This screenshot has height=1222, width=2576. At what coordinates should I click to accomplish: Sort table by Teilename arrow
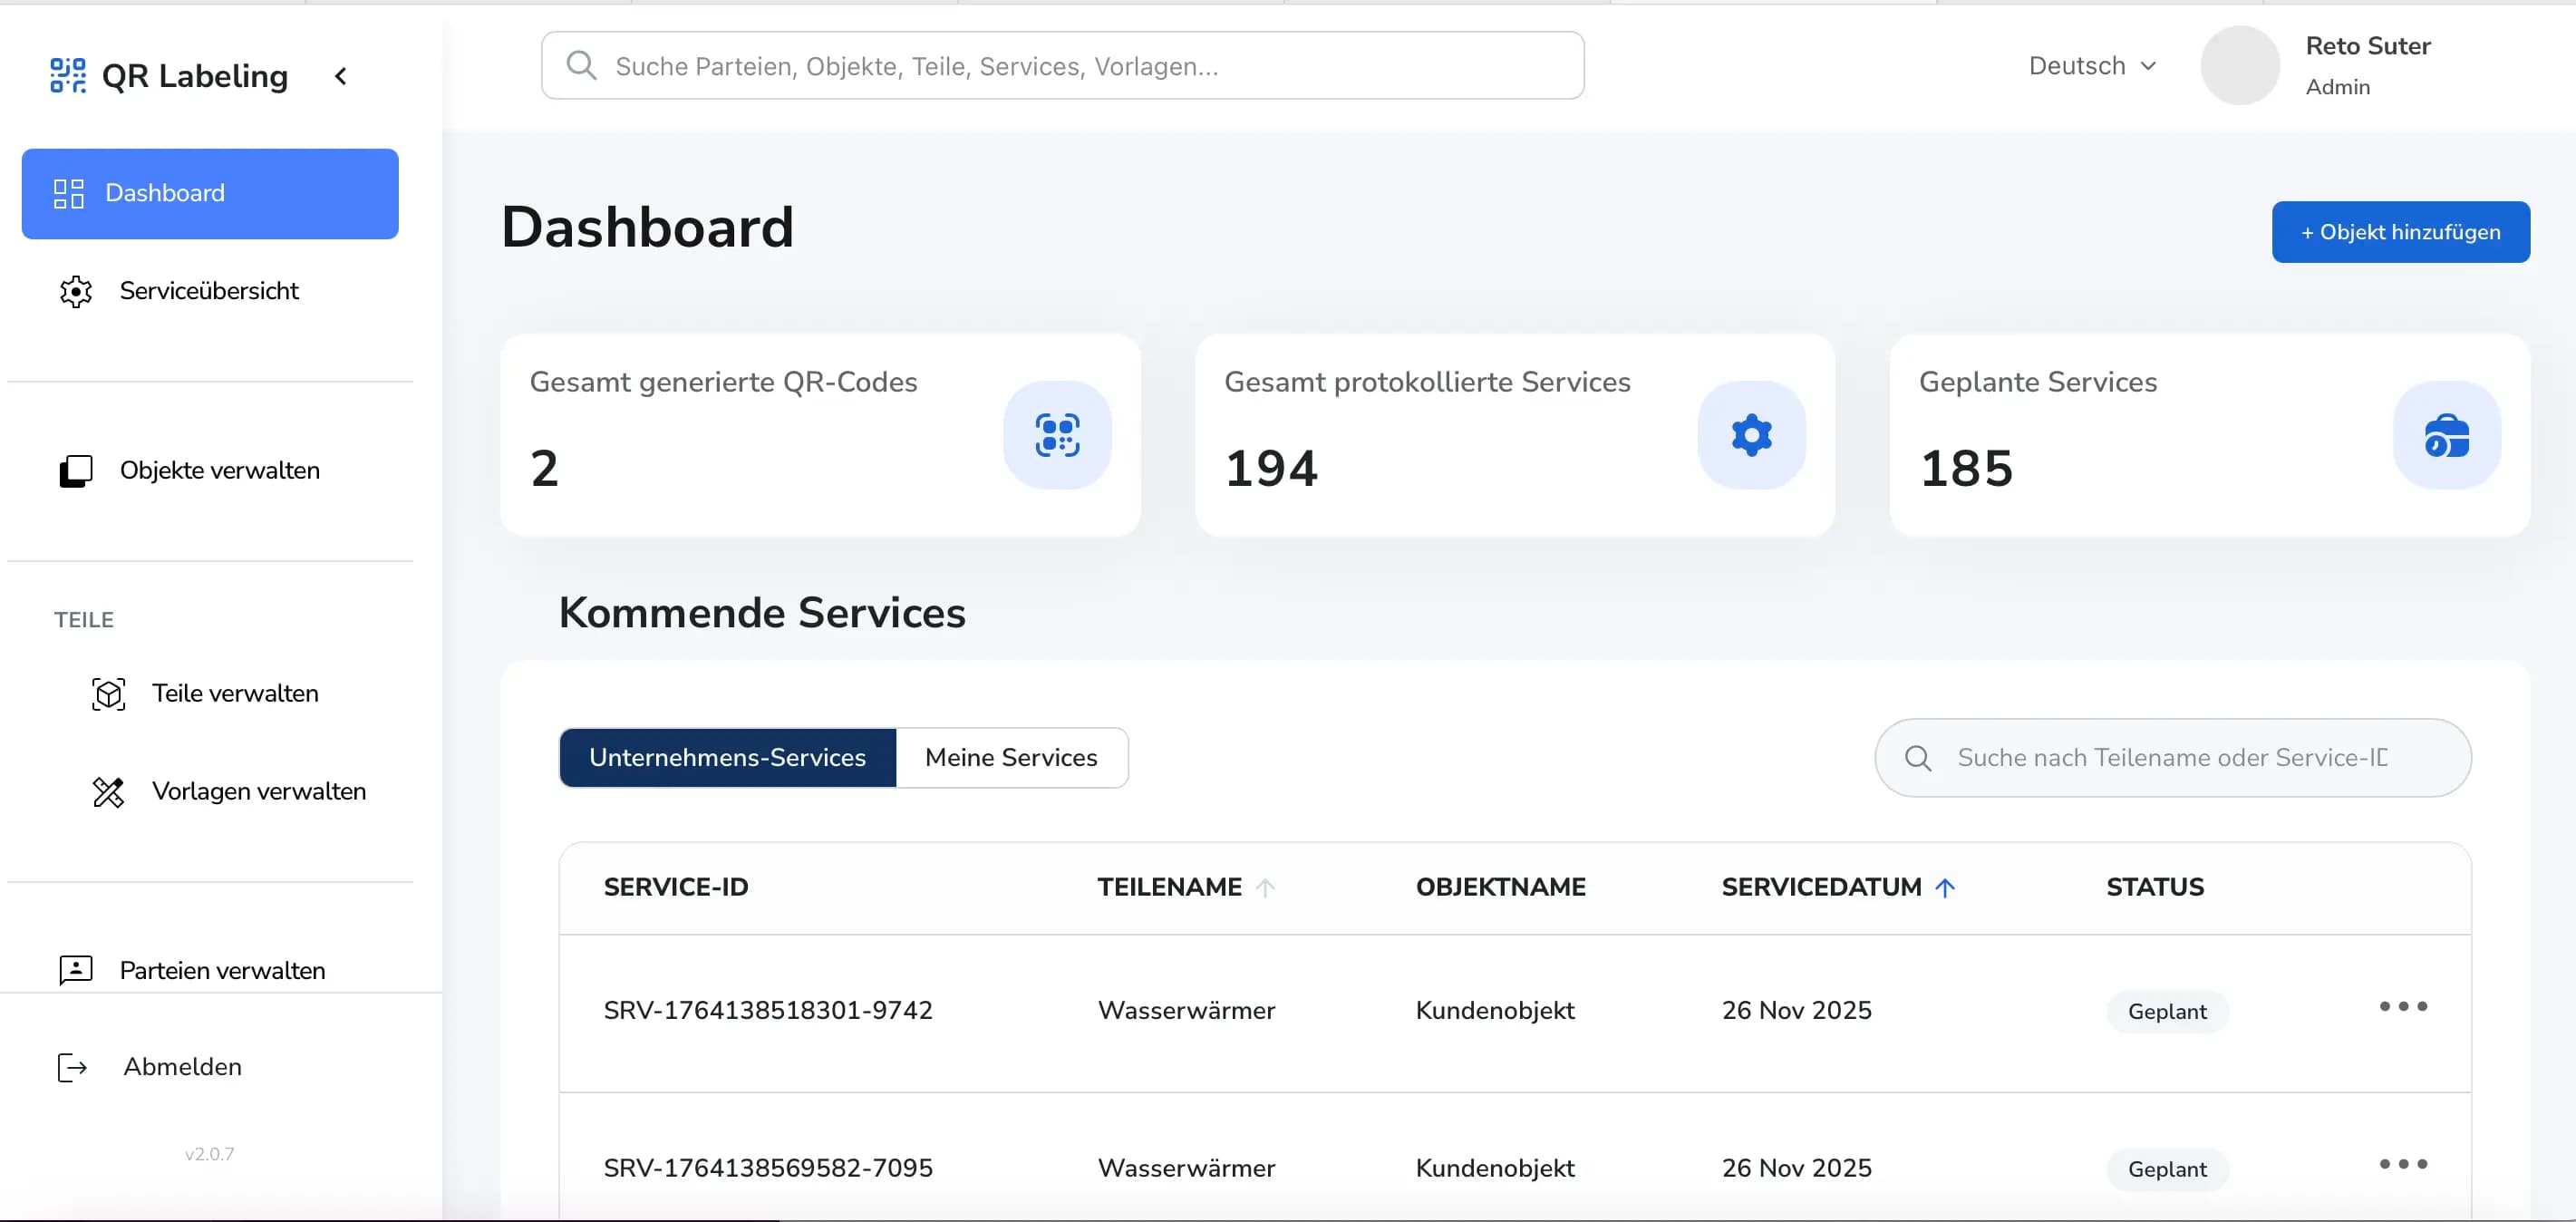point(1265,887)
